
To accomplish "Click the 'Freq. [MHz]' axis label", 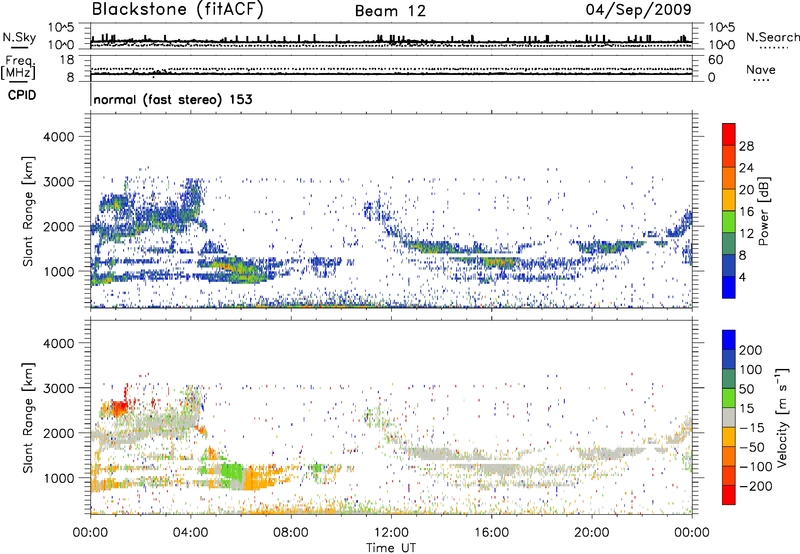I will [x=18, y=67].
